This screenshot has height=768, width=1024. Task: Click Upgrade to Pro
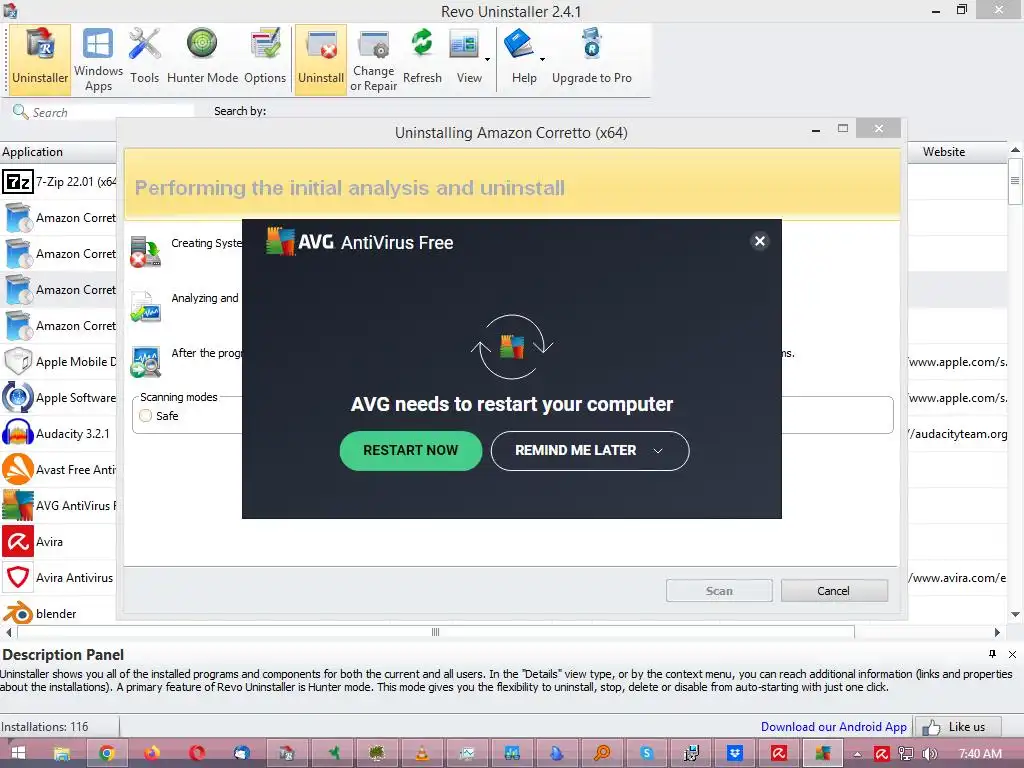pos(592,59)
